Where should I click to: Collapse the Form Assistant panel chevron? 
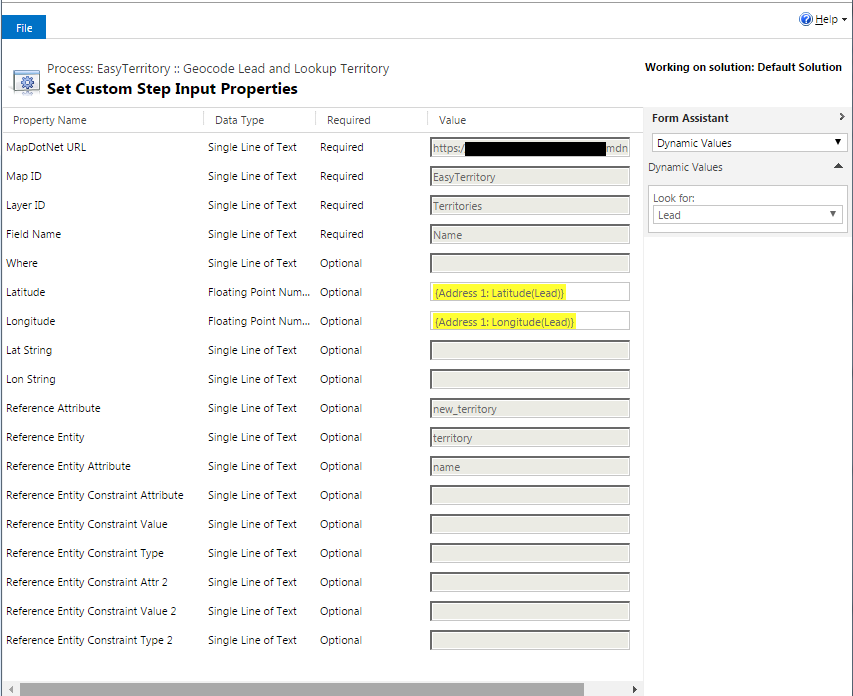pyautogui.click(x=842, y=117)
